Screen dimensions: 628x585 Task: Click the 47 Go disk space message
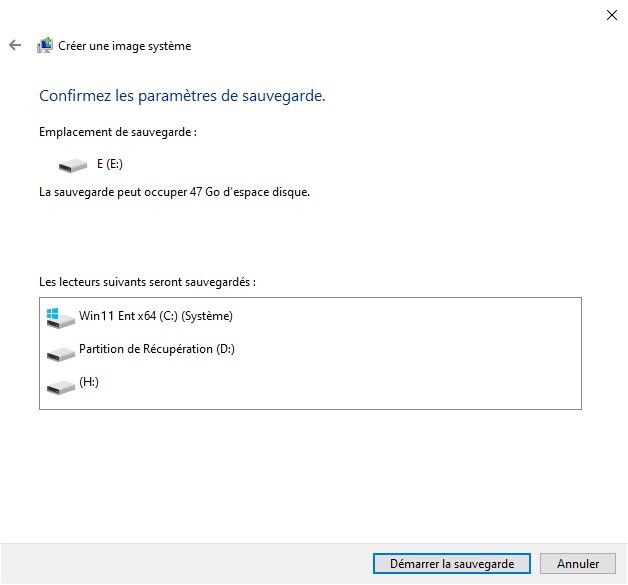pos(174,192)
